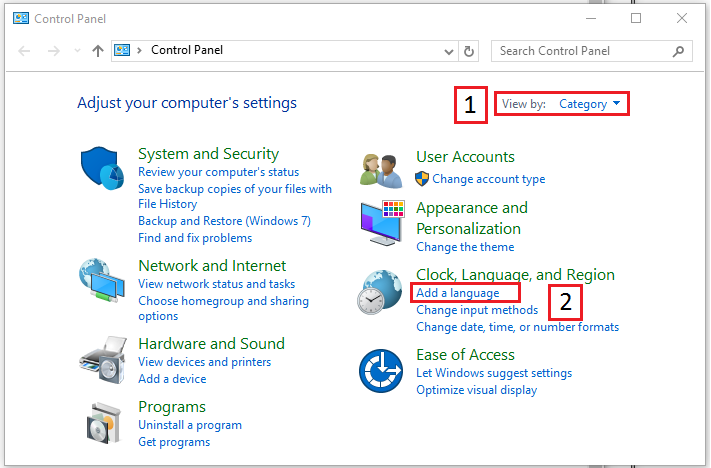The height and width of the screenshot is (468, 711).
Task: Click the User Accounts people icon
Action: click(382, 169)
